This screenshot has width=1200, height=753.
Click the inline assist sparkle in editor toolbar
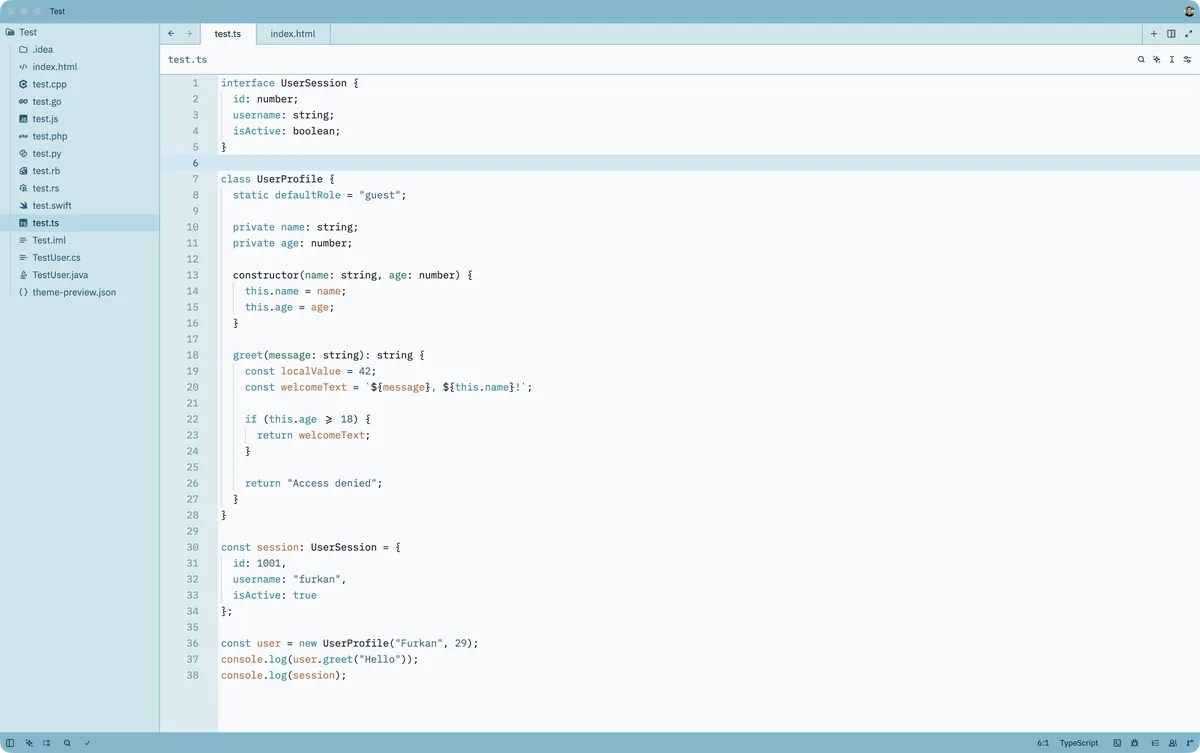1156,60
